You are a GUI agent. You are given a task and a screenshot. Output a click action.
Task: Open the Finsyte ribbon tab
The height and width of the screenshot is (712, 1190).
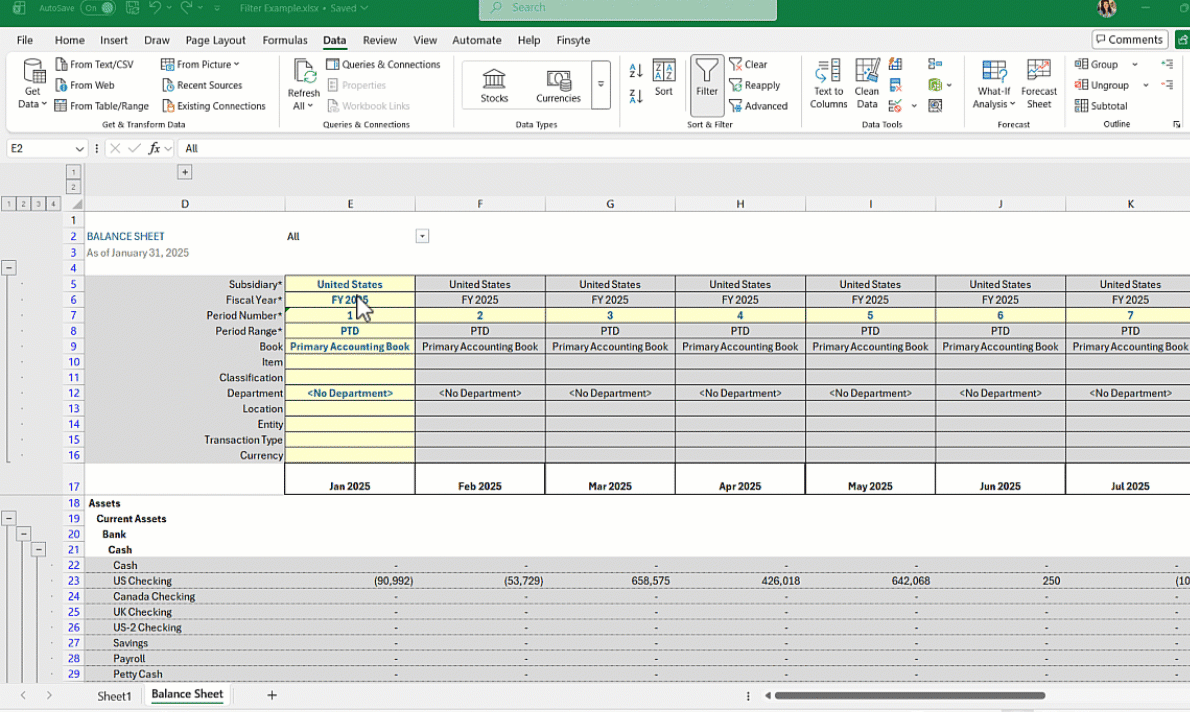click(x=573, y=40)
